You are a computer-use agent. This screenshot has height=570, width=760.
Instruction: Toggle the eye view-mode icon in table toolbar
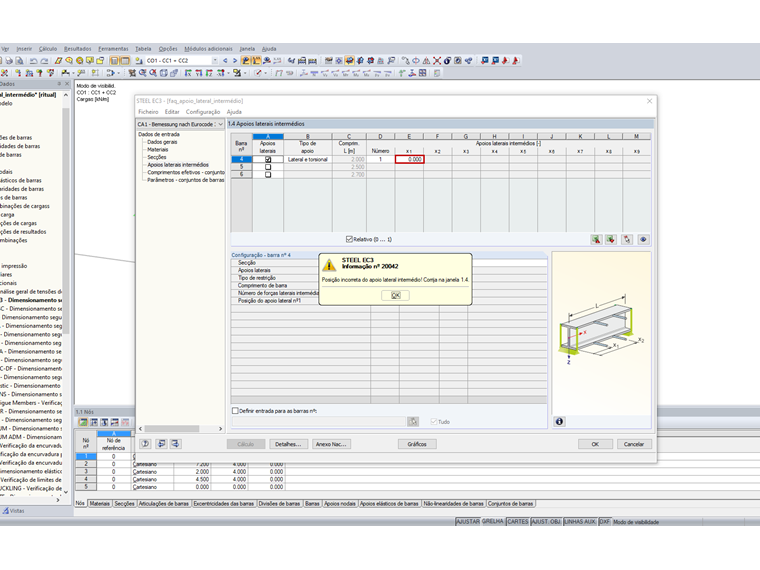tap(643, 239)
